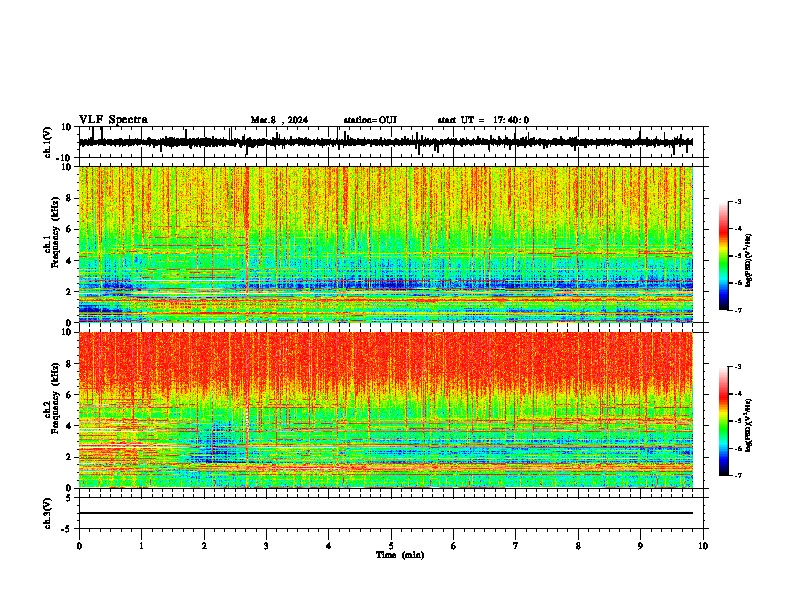Click the '10' tick label on time axis
Screen dimensions: 792x612
point(703,546)
